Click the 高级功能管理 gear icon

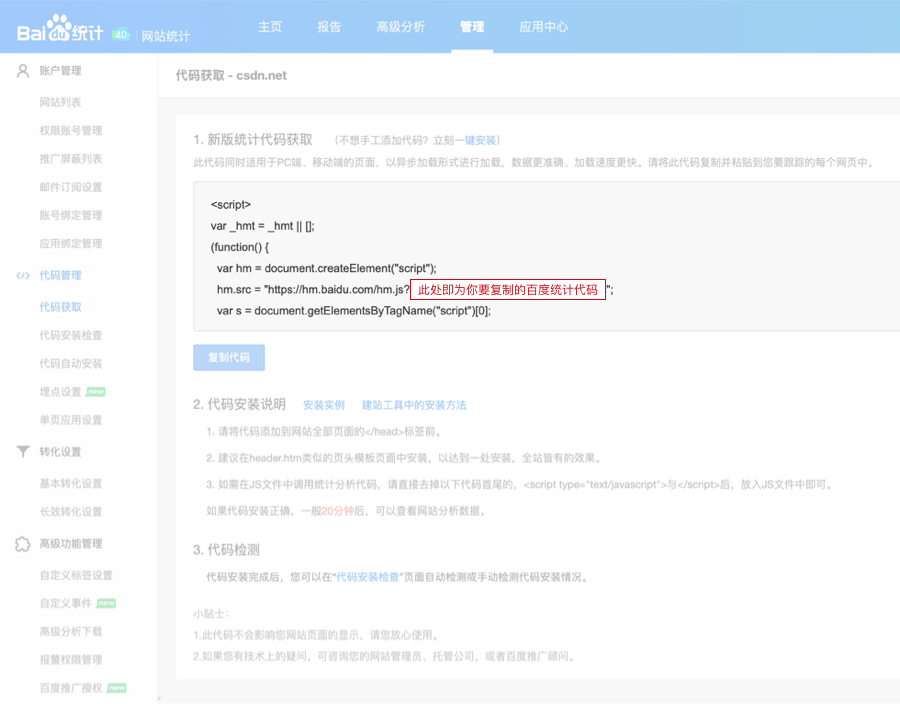(x=22, y=543)
